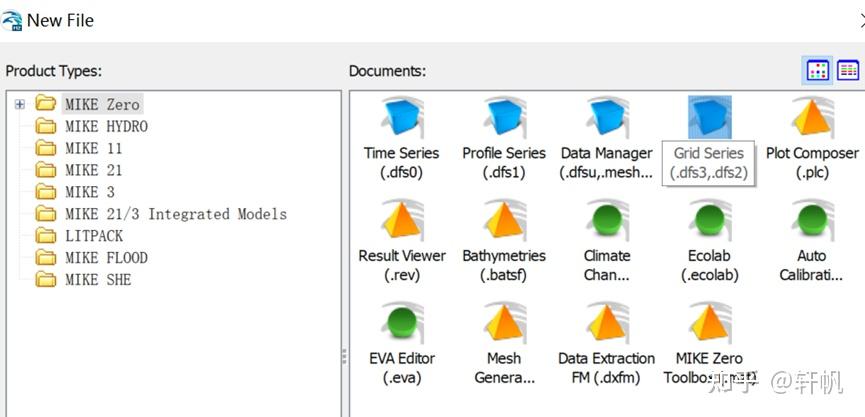Select the Grid Series (.dfs3,.dfs2) icon
Image resolution: width=865 pixels, height=417 pixels.
pyautogui.click(x=709, y=118)
